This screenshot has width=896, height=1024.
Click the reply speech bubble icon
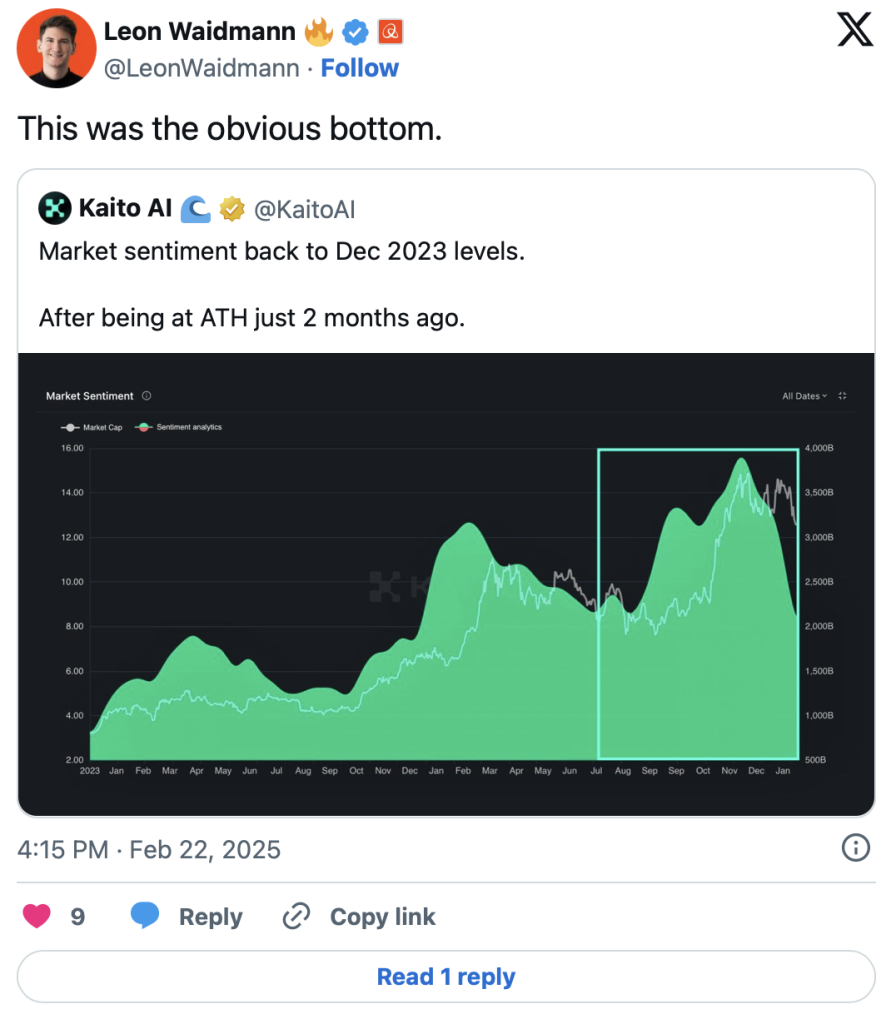(x=145, y=916)
